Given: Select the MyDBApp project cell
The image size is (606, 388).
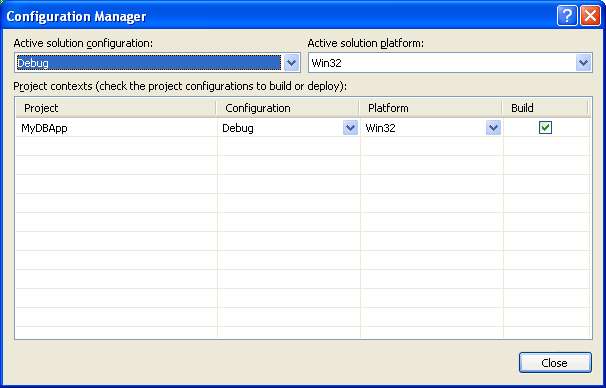Looking at the screenshot, I should click(116, 128).
